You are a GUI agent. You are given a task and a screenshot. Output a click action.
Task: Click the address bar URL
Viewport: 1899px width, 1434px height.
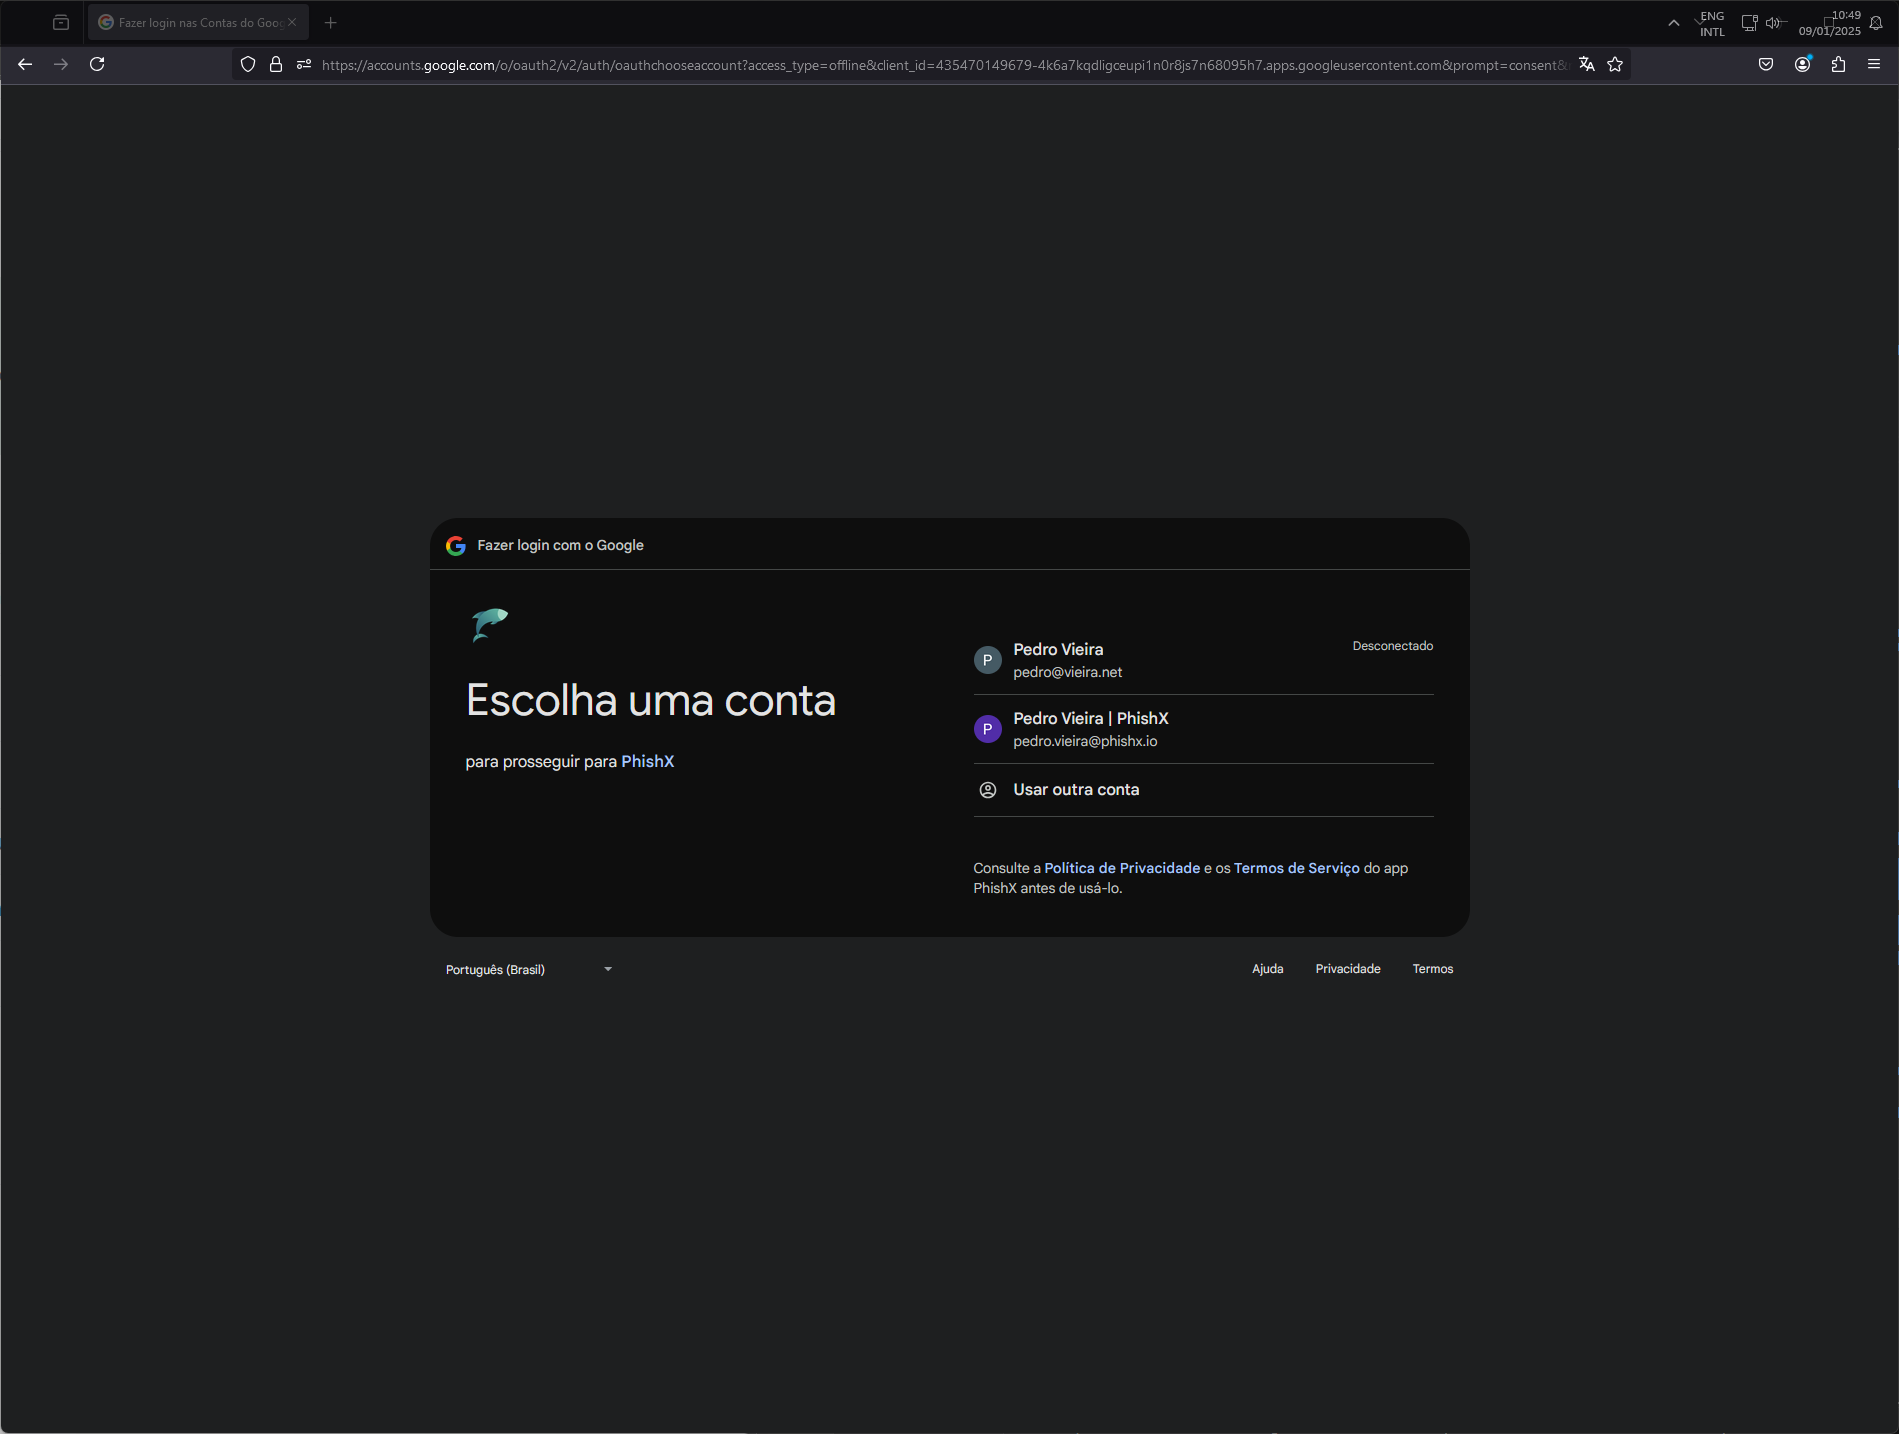point(943,65)
